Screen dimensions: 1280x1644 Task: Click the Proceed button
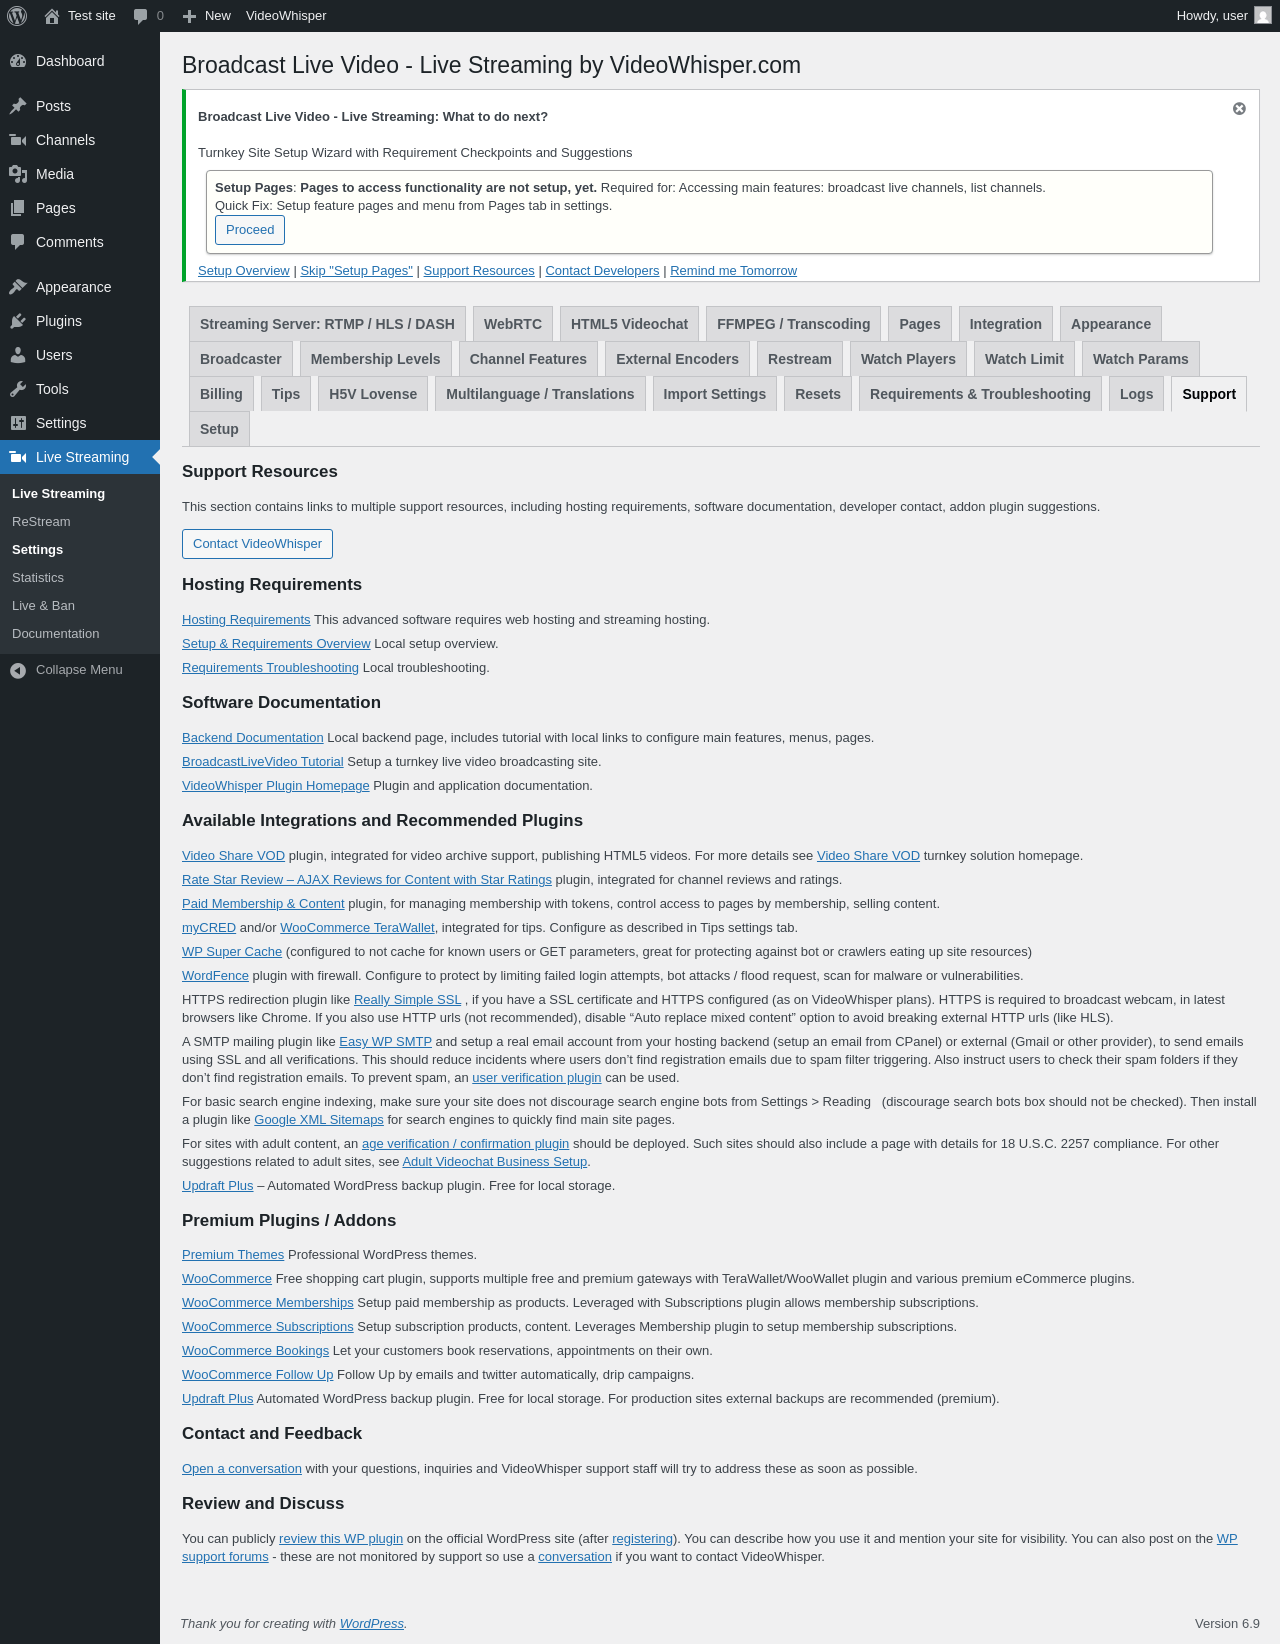pos(250,230)
